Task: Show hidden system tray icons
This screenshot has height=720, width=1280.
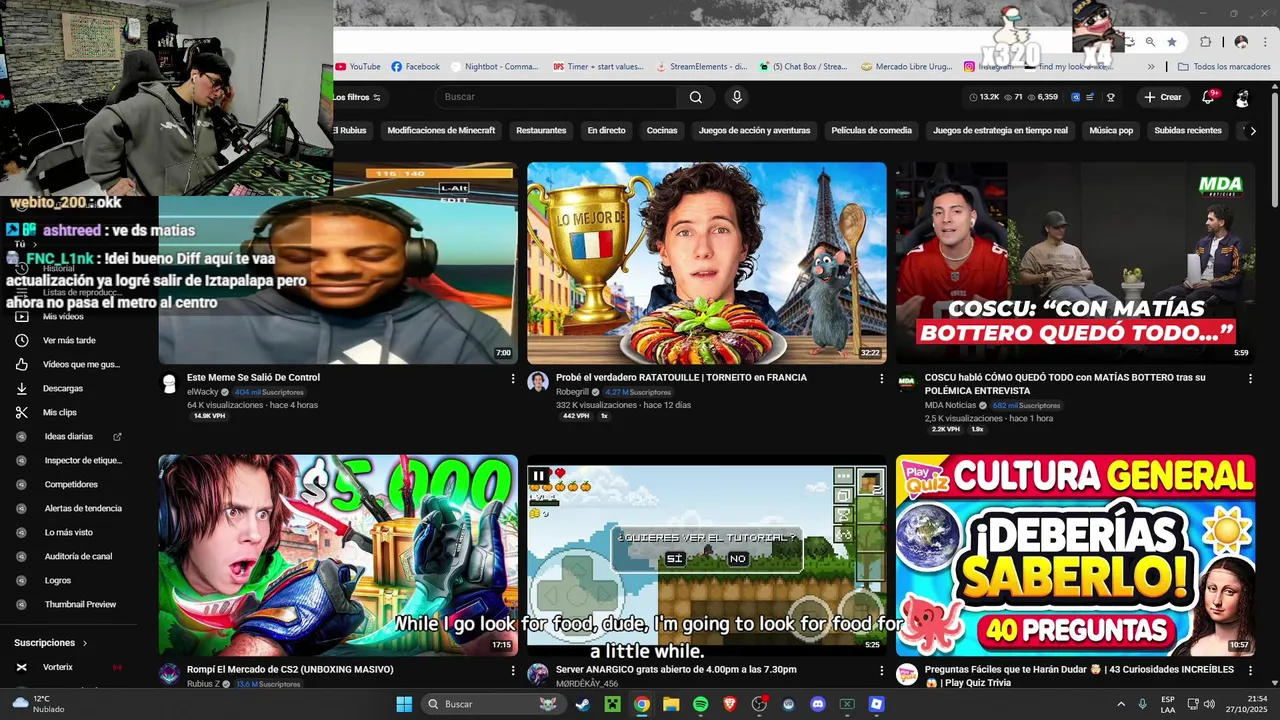Action: [1120, 704]
